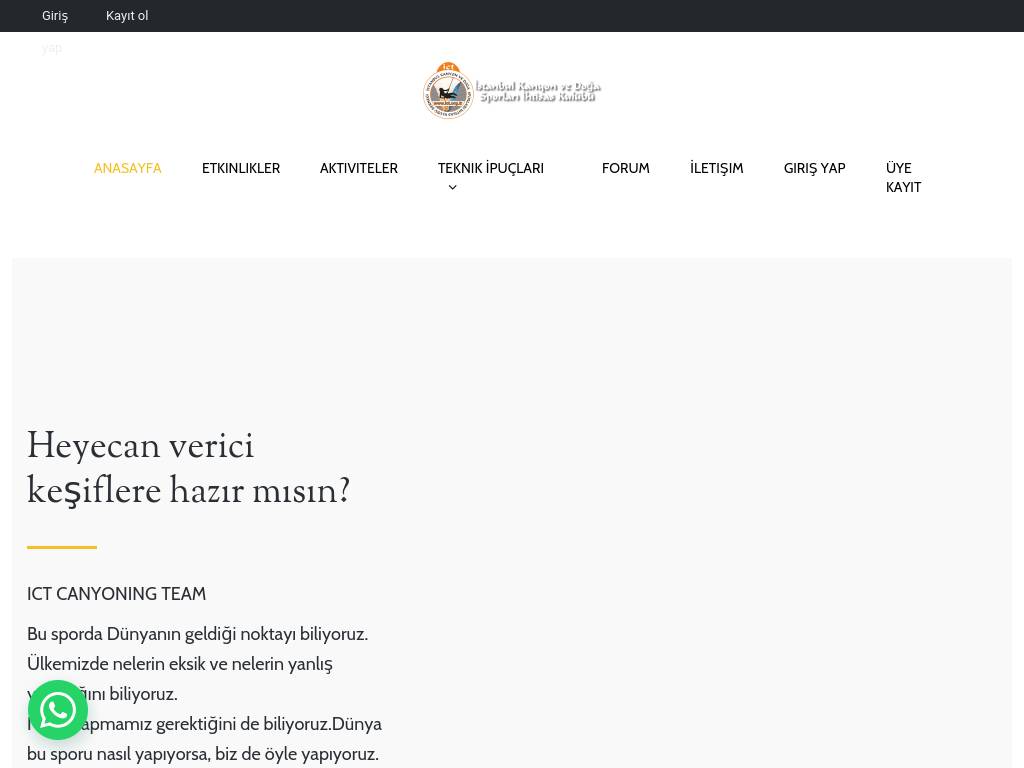Open the Teknik İpuçları dropdown menu

point(490,168)
